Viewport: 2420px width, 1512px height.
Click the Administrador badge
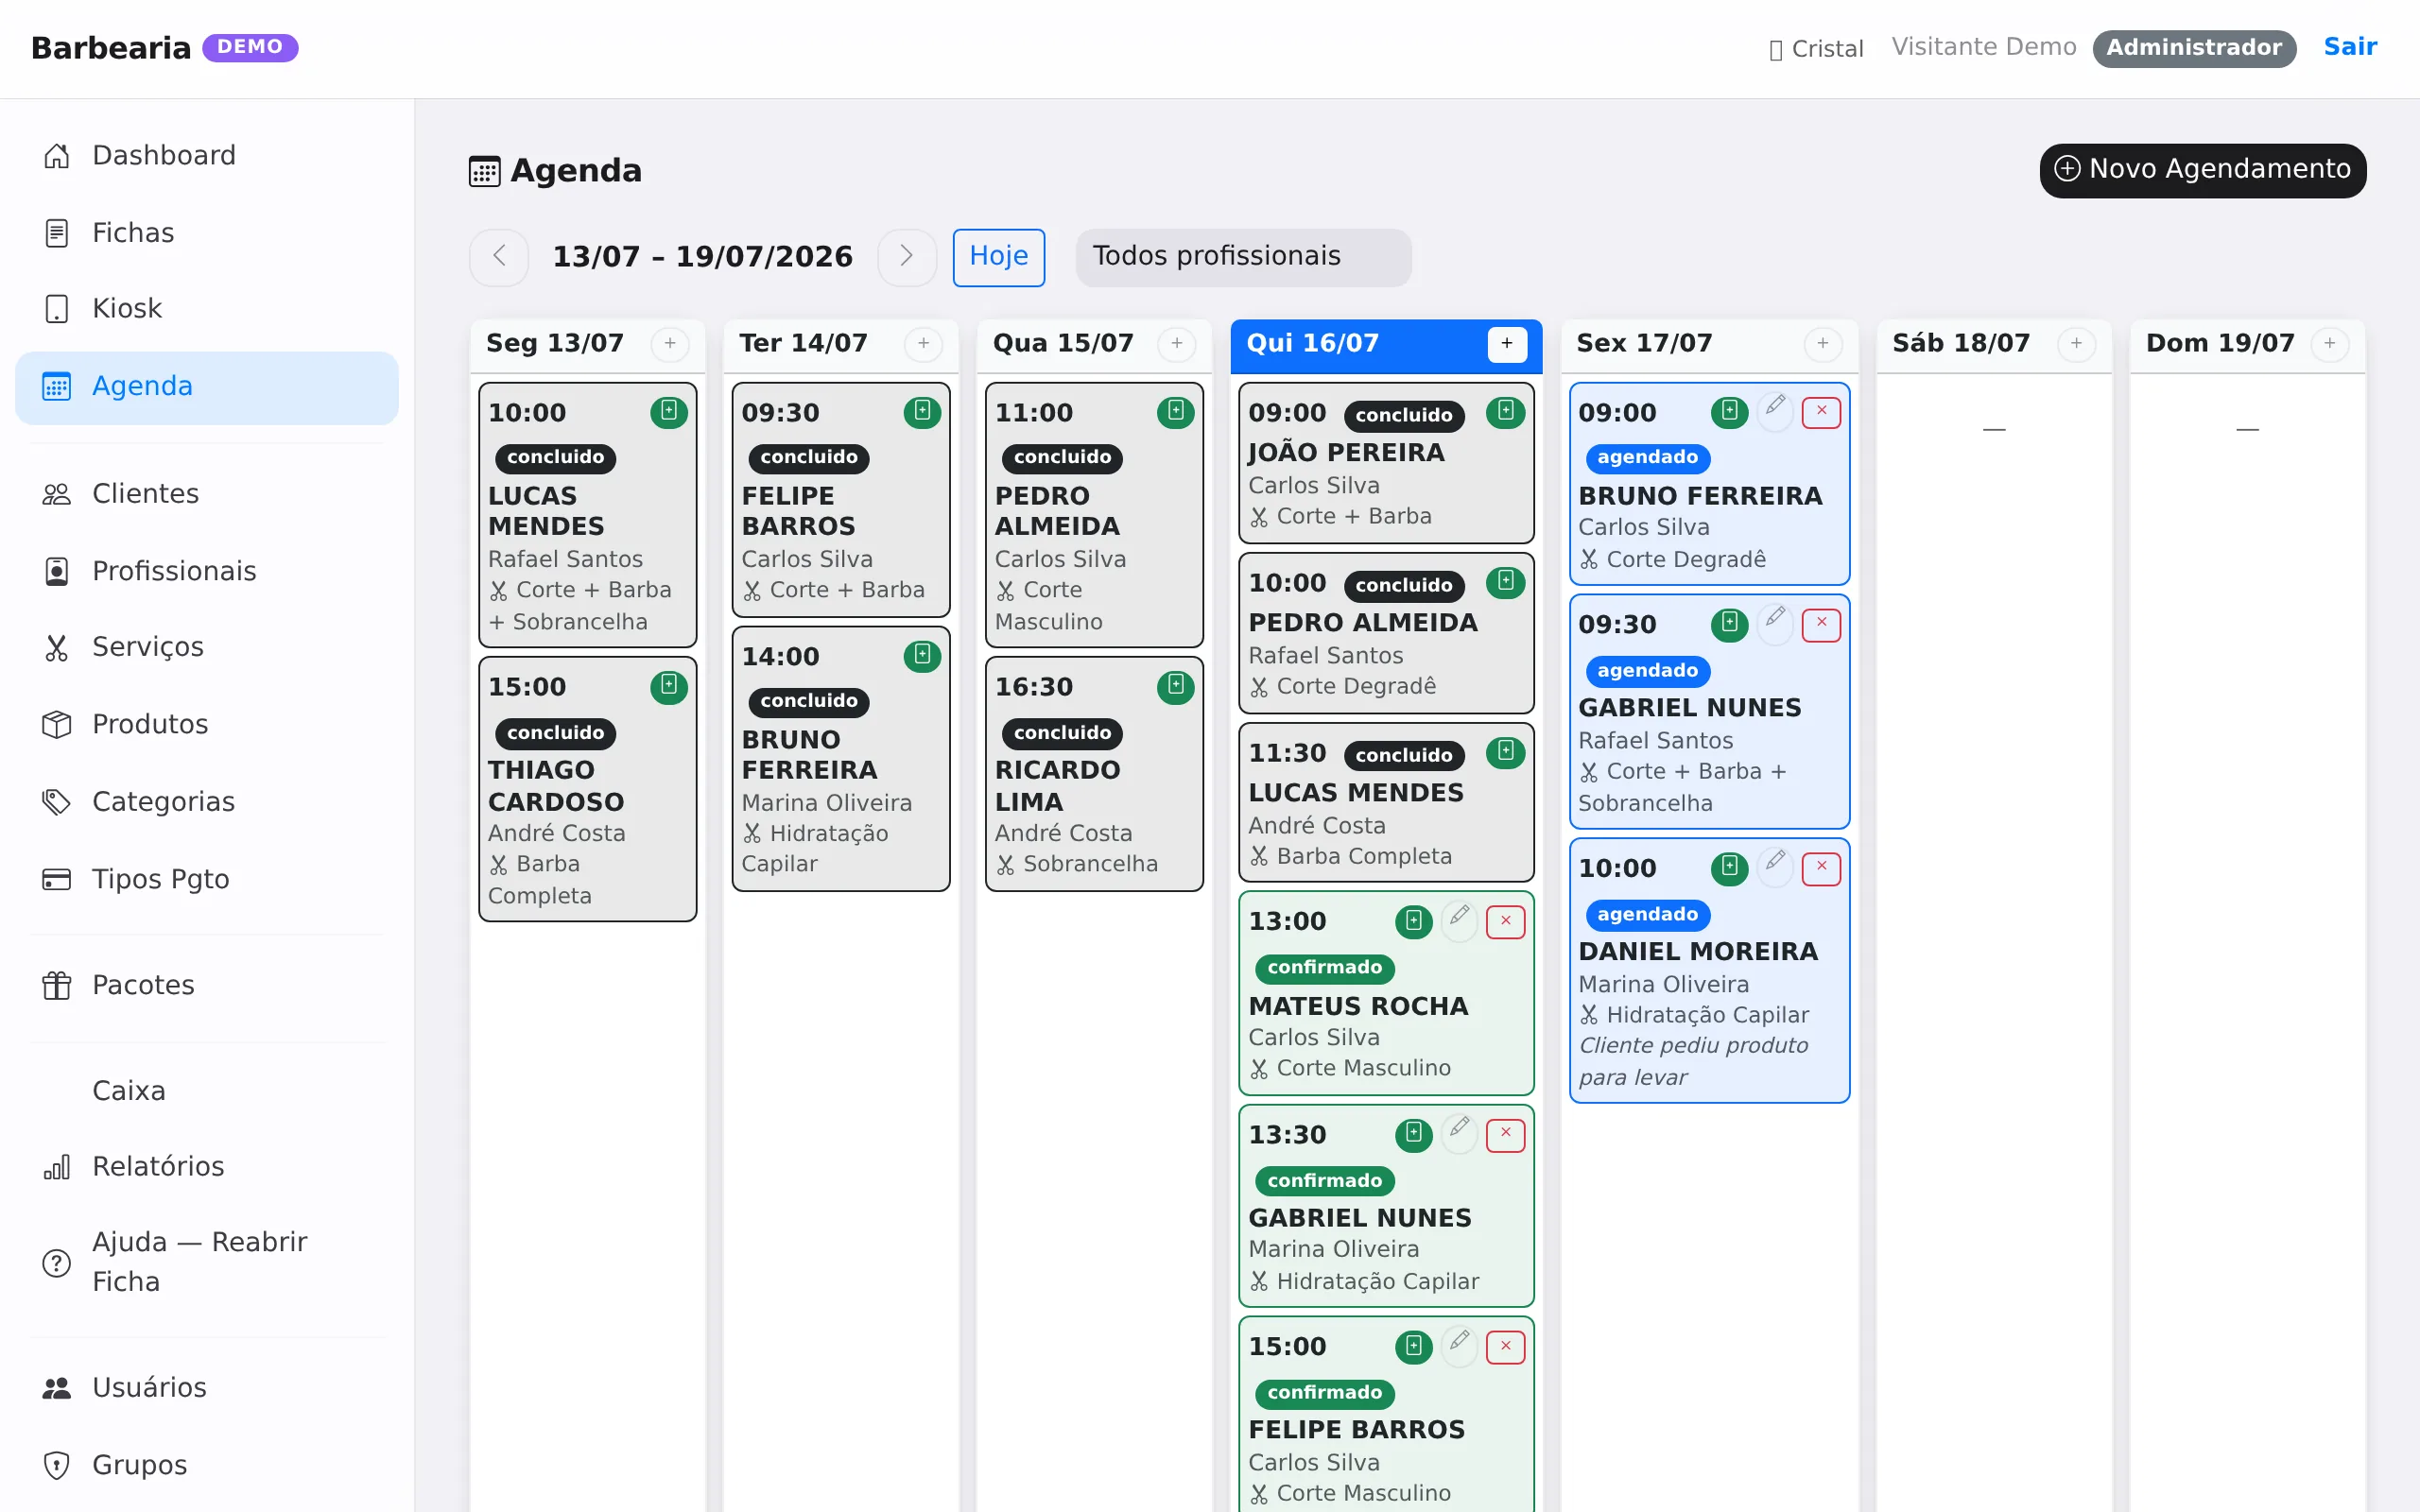click(x=2194, y=48)
